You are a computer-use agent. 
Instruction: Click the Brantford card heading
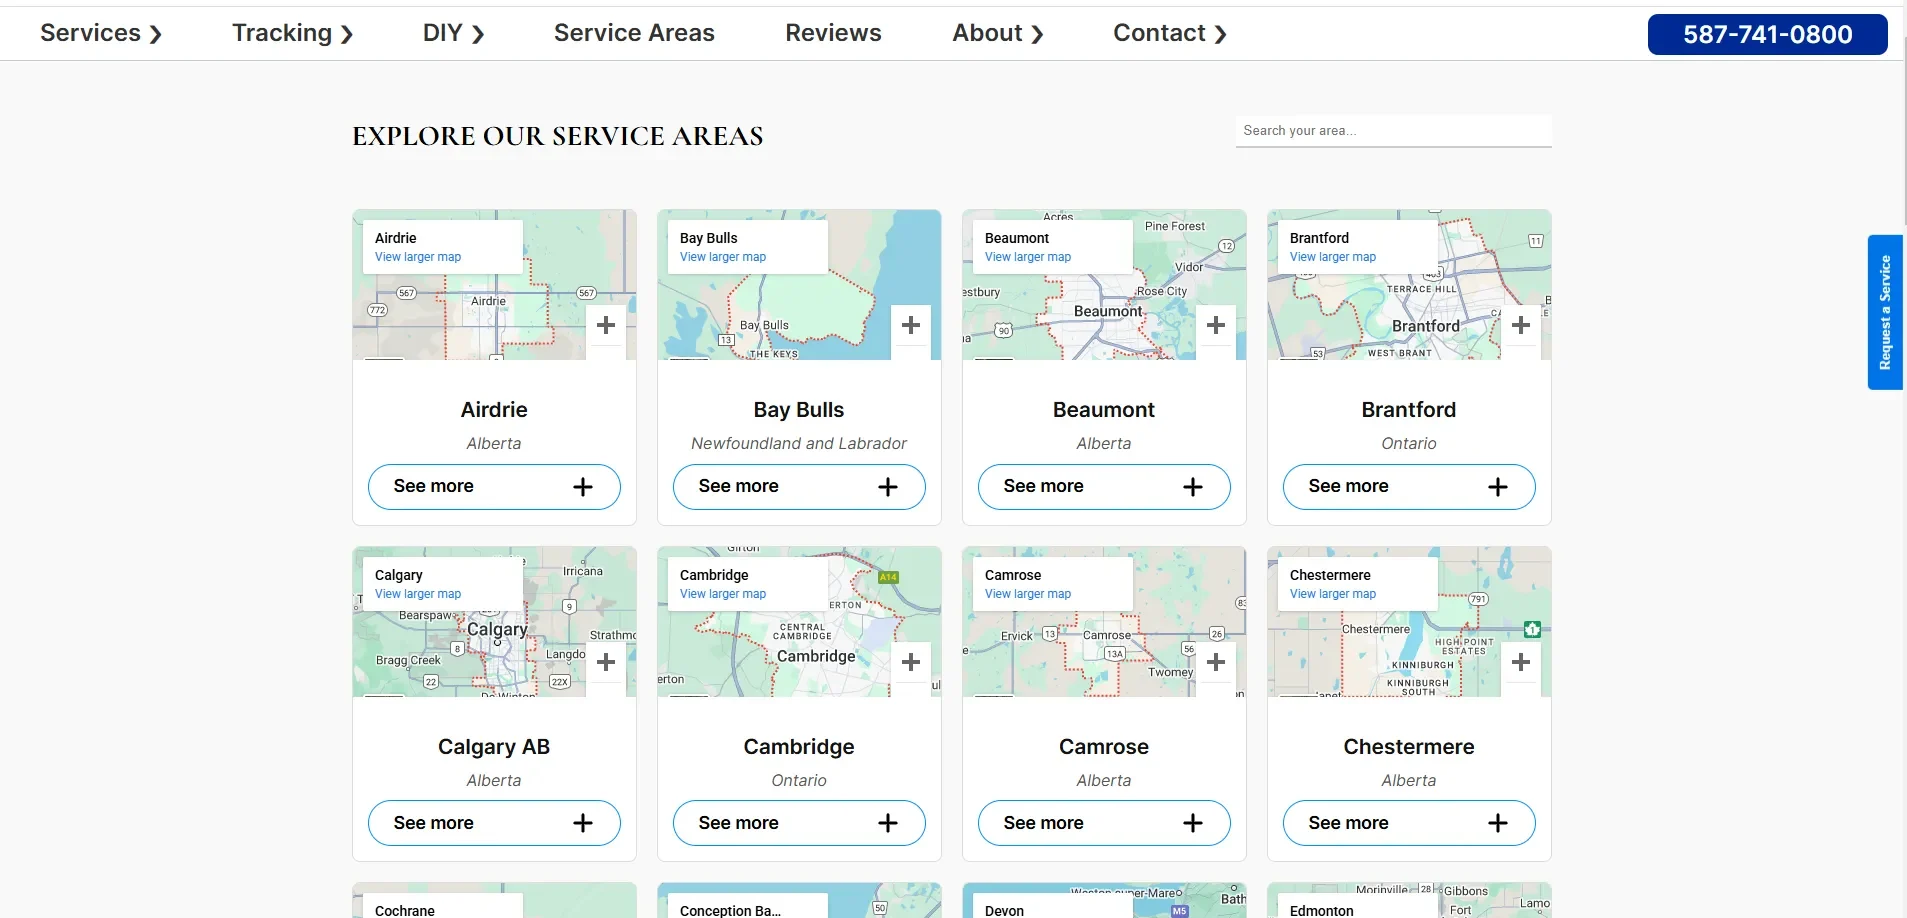[x=1409, y=410]
